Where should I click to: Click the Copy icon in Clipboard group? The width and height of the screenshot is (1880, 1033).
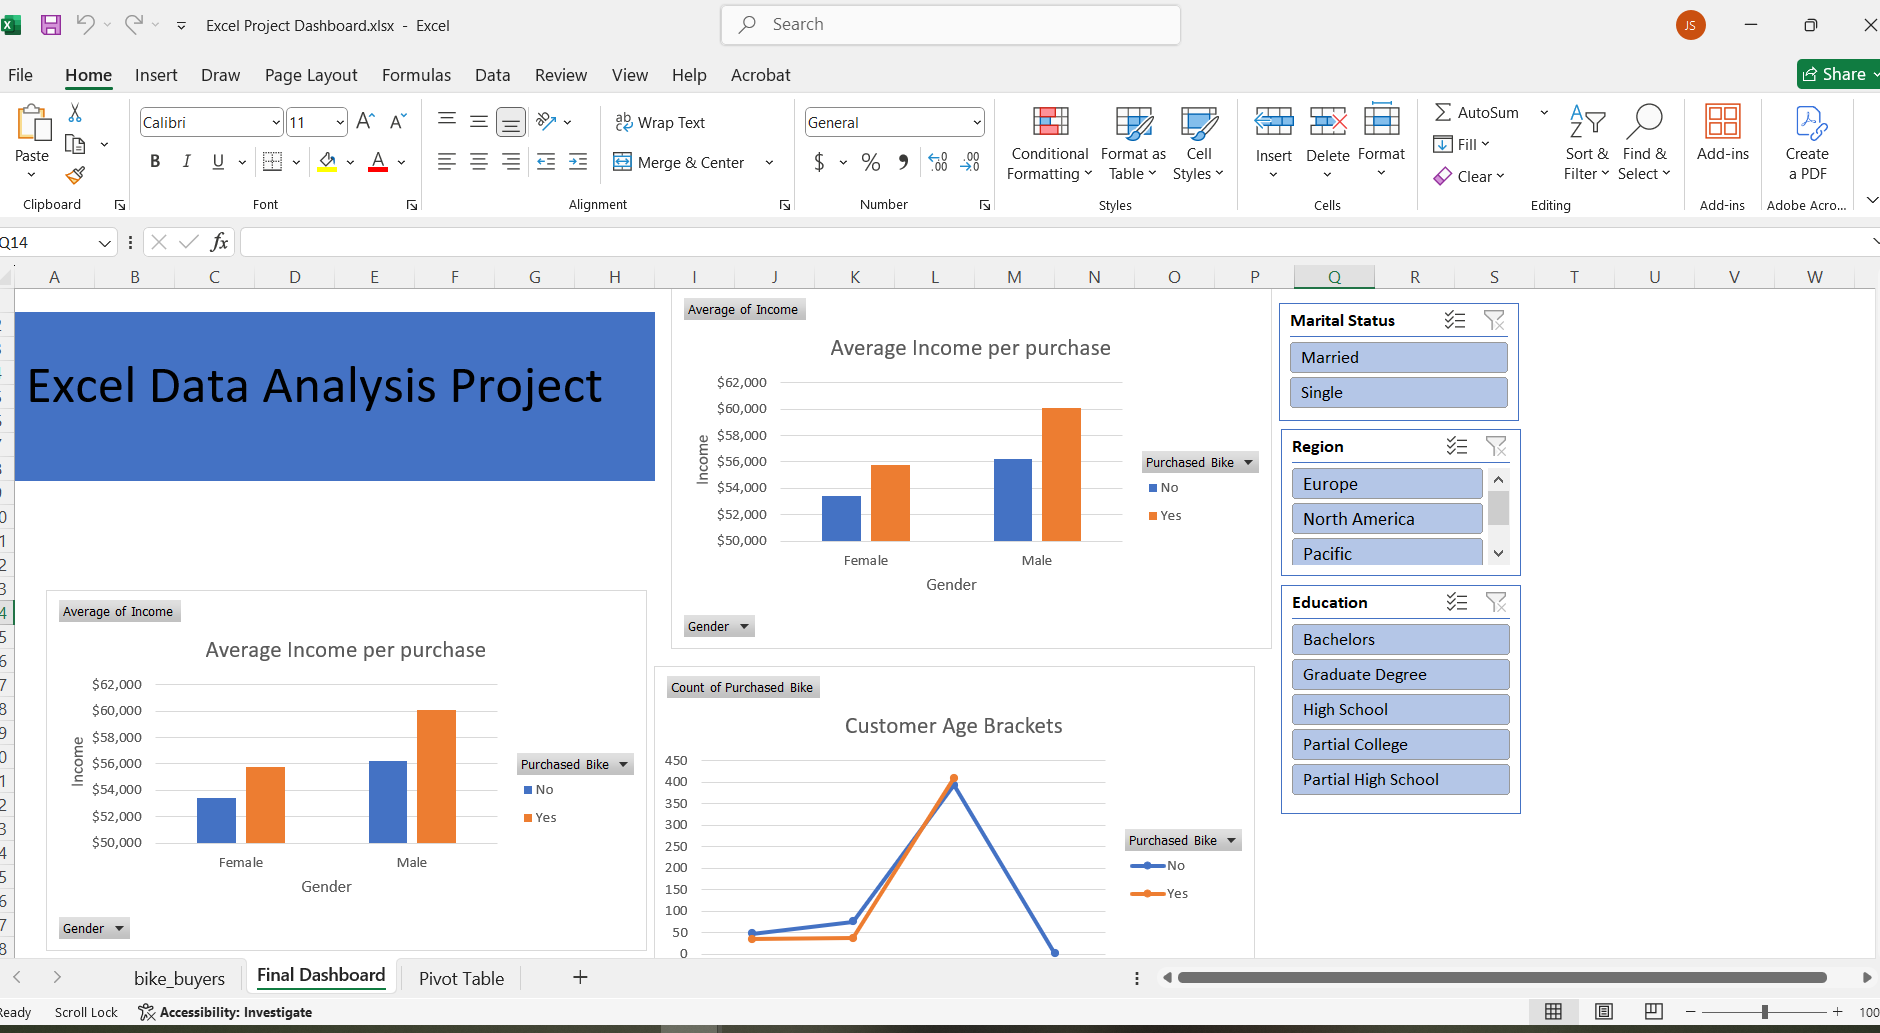point(75,144)
